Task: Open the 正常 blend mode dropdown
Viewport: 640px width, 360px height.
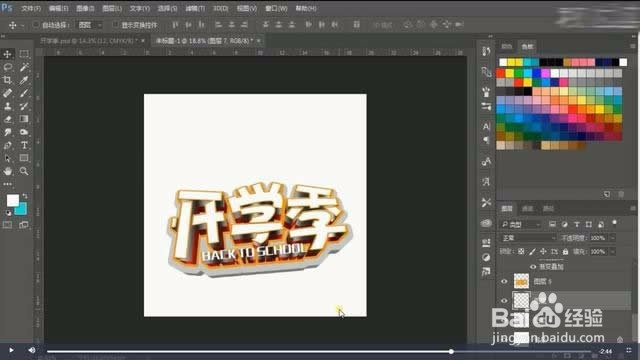Action: (x=528, y=238)
